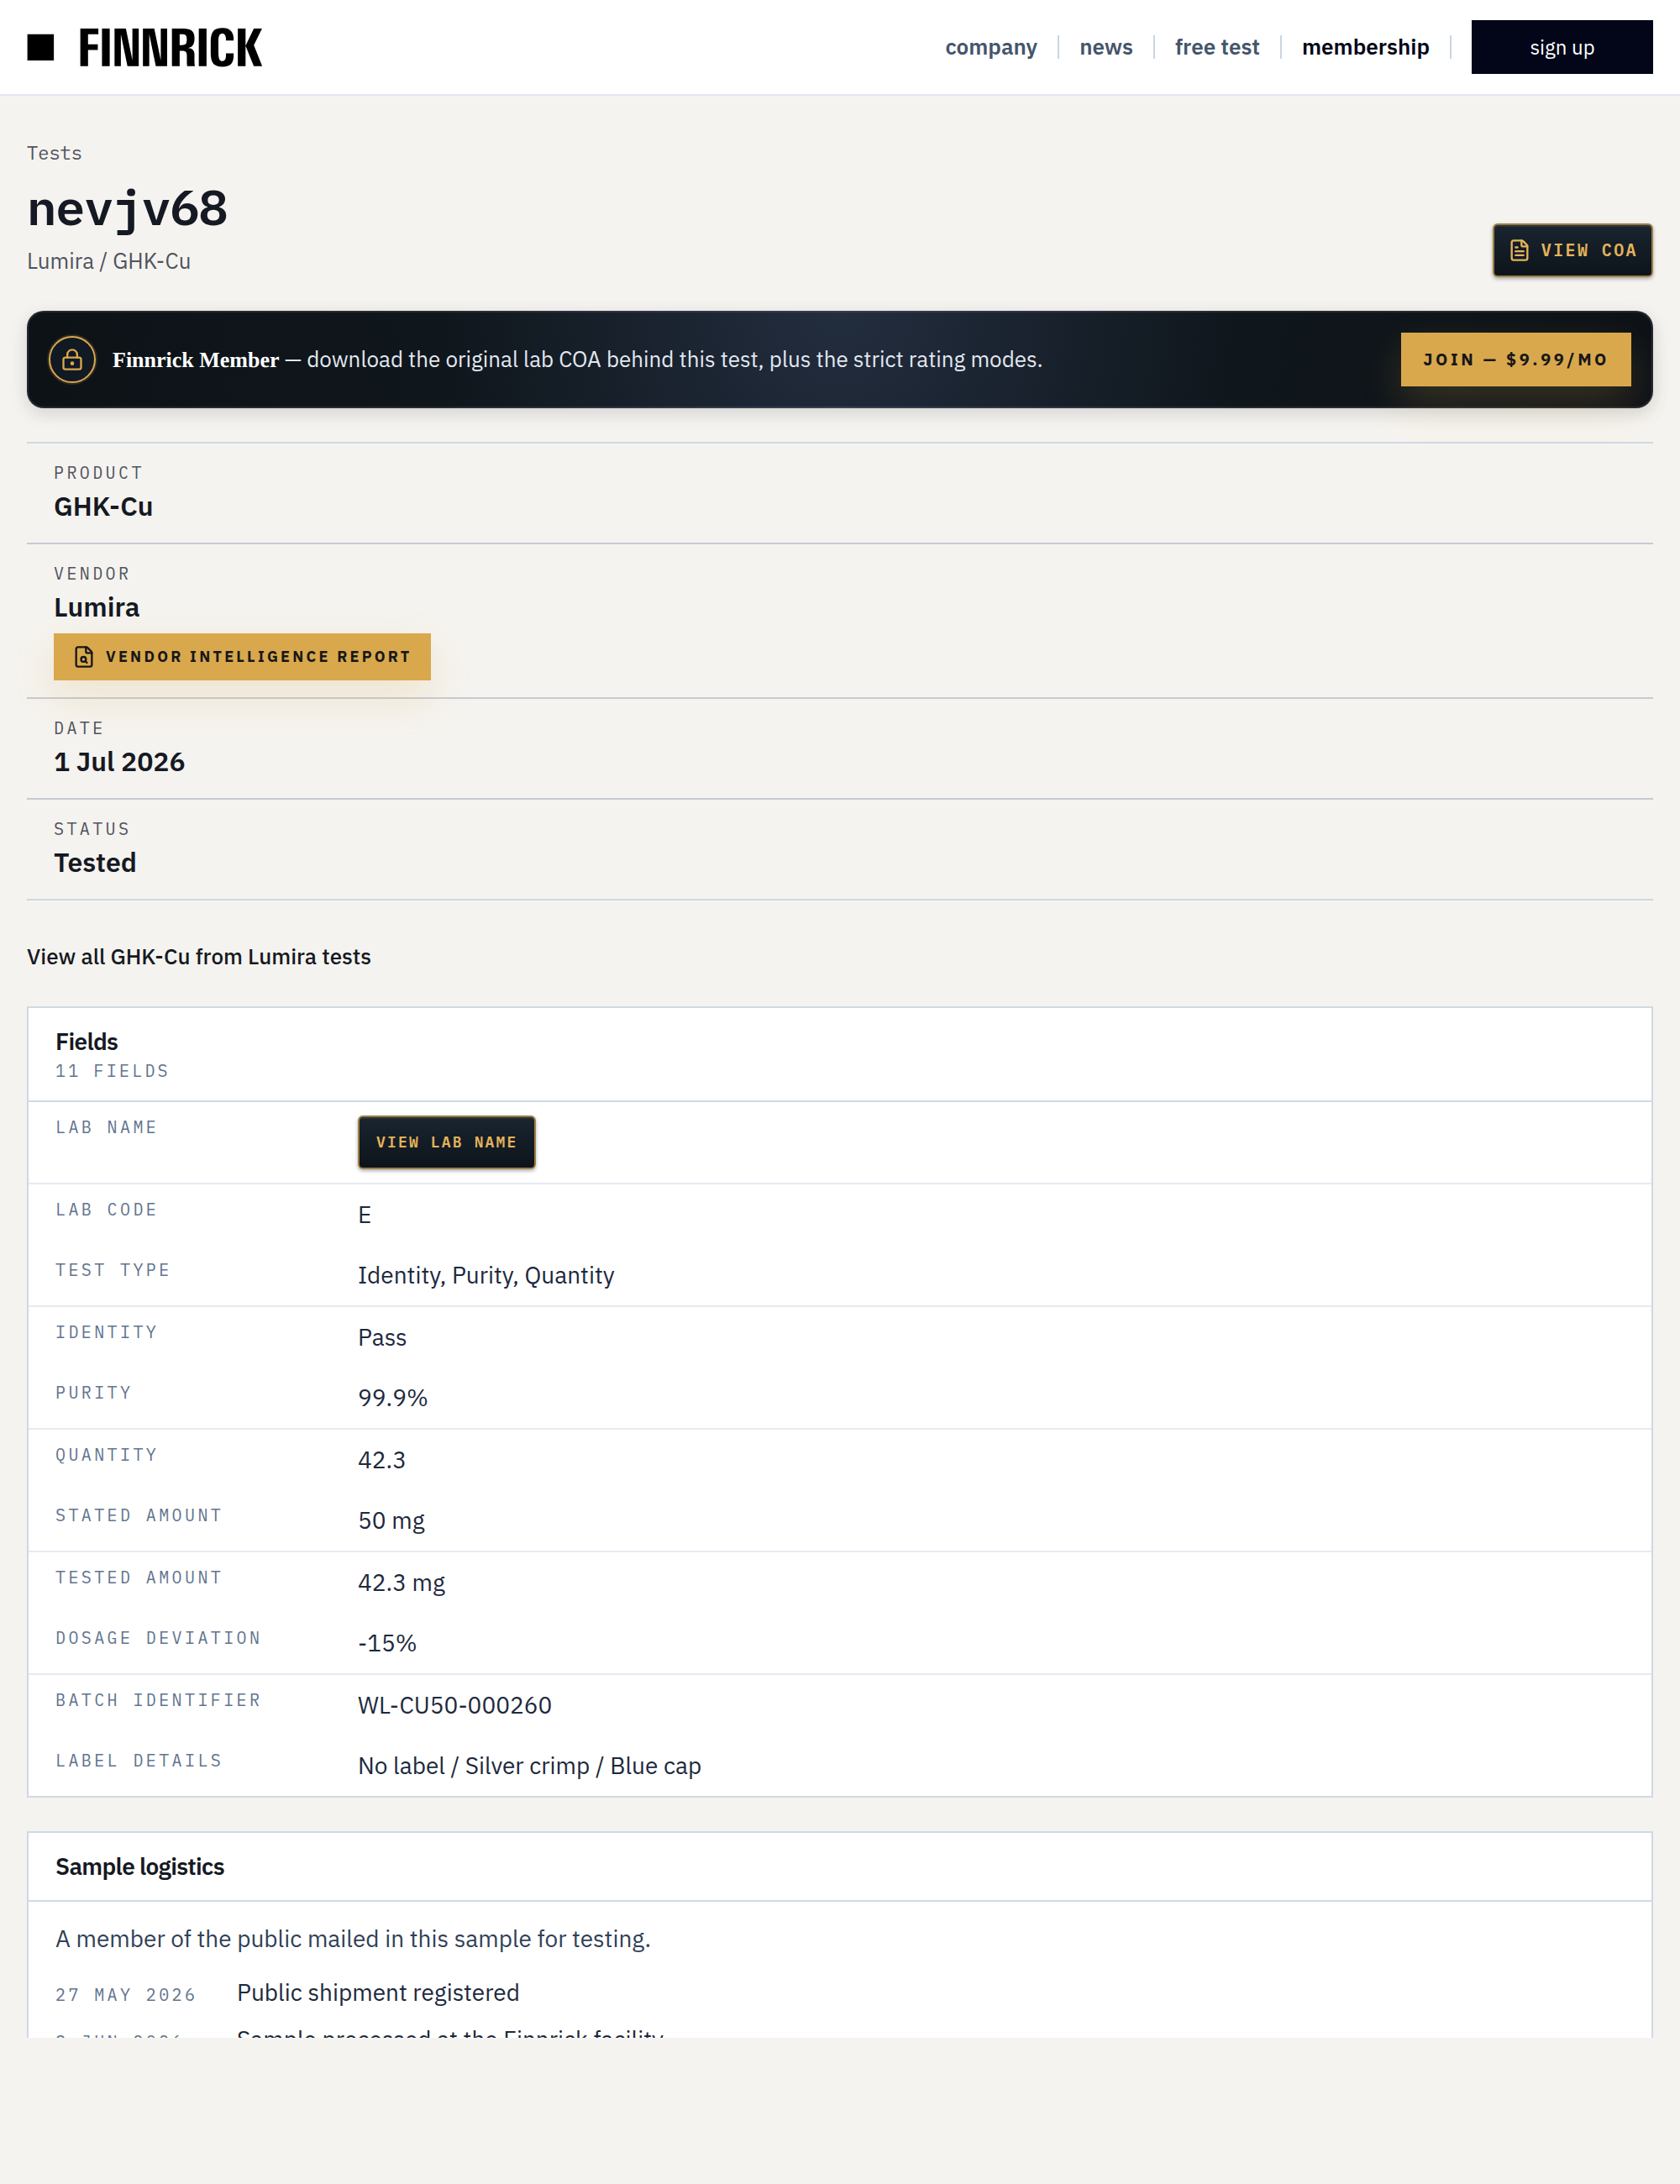
Task: Click the document icon on View COA
Action: (x=1519, y=250)
